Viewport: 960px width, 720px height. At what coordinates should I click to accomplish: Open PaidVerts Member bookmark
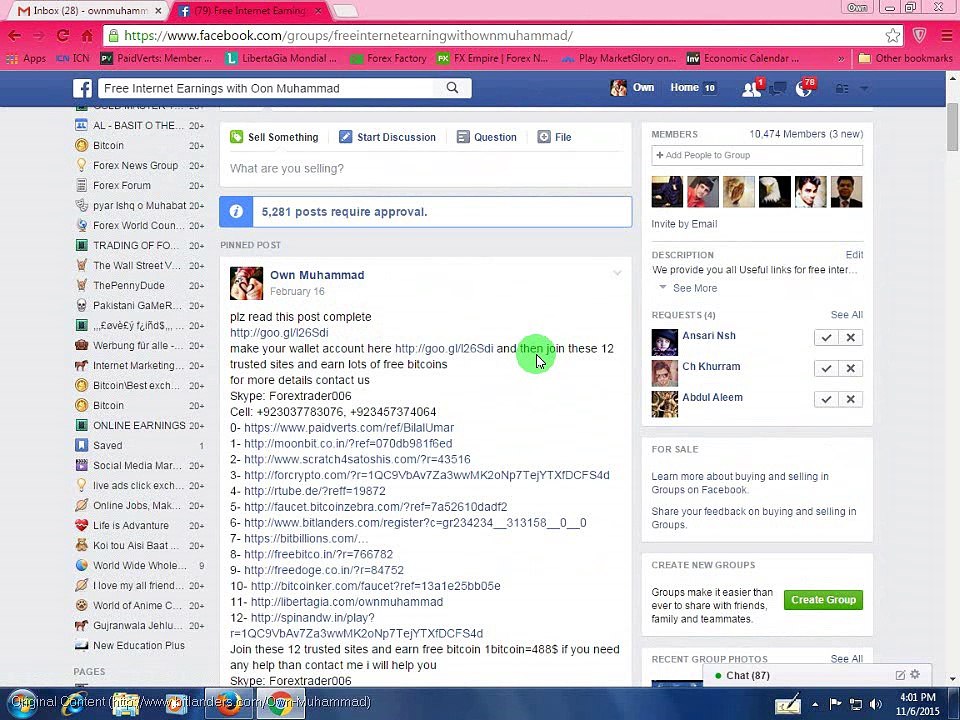(x=156, y=58)
